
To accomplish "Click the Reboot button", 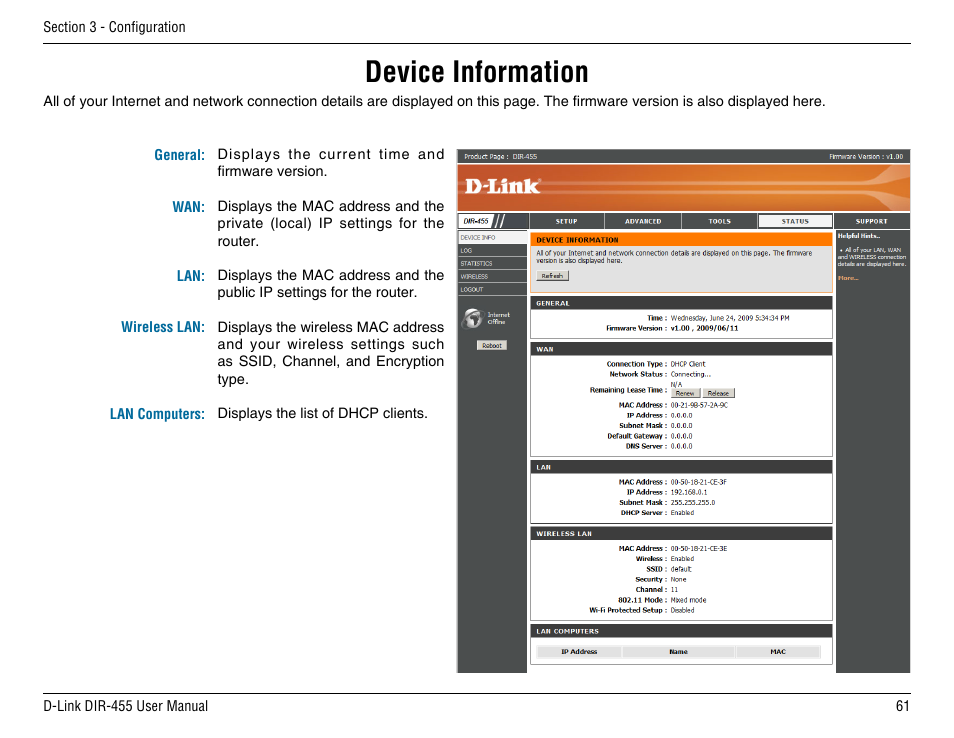I will coord(492,346).
